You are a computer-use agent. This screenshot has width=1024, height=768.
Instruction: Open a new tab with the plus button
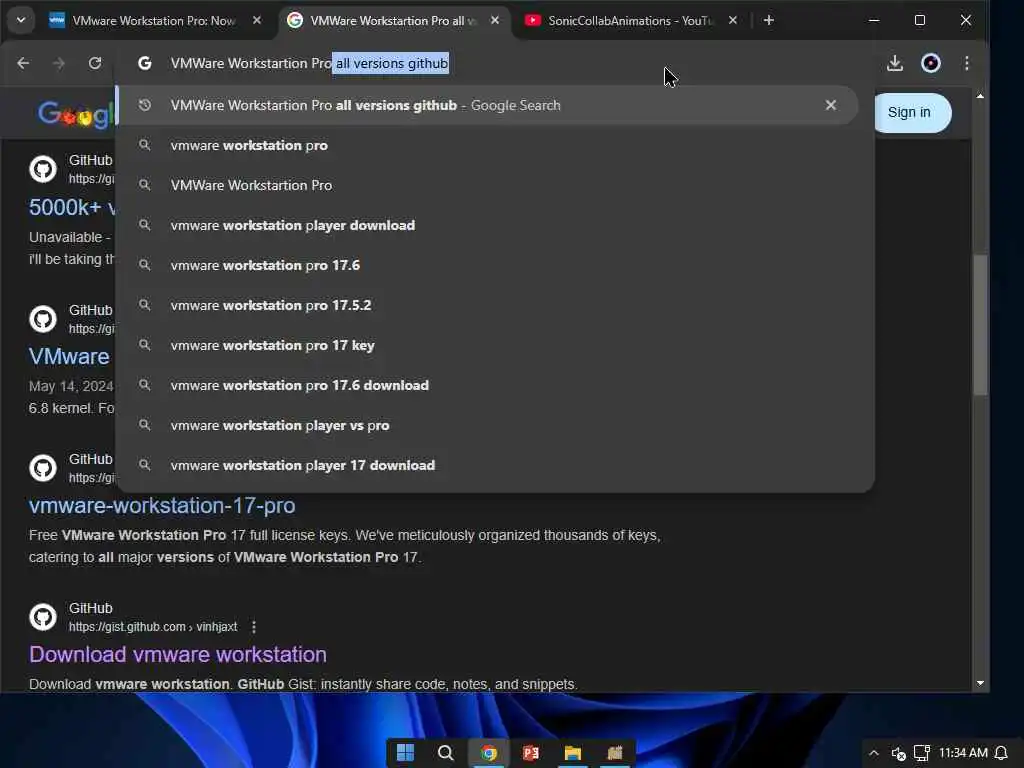tap(769, 21)
